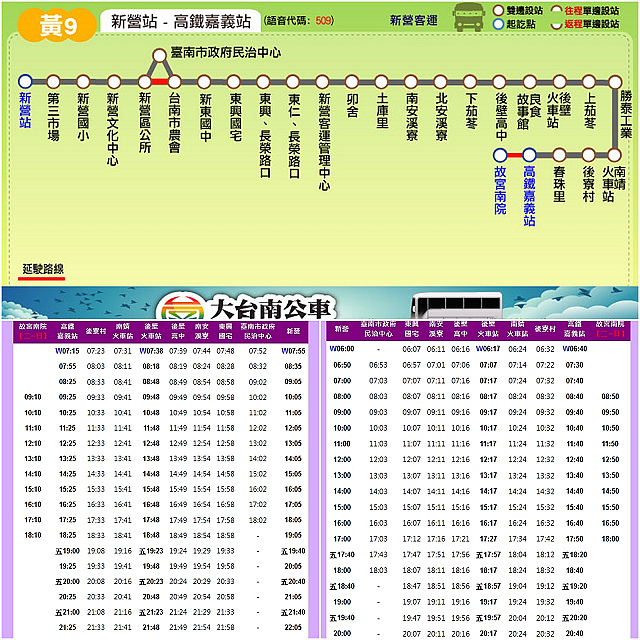Image resolution: width=640 pixels, height=640 pixels.
Task: Click the 五20:20 time cell
Action: pos(575,618)
